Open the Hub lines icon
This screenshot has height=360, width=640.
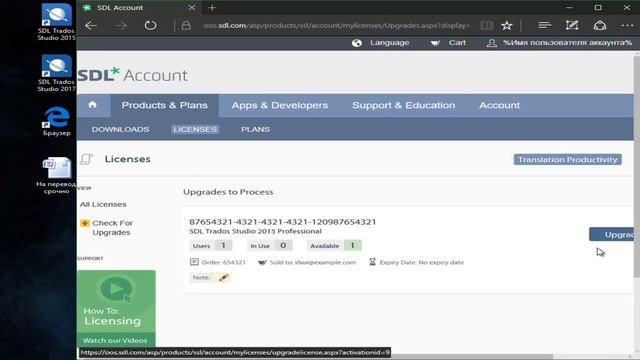click(544, 25)
